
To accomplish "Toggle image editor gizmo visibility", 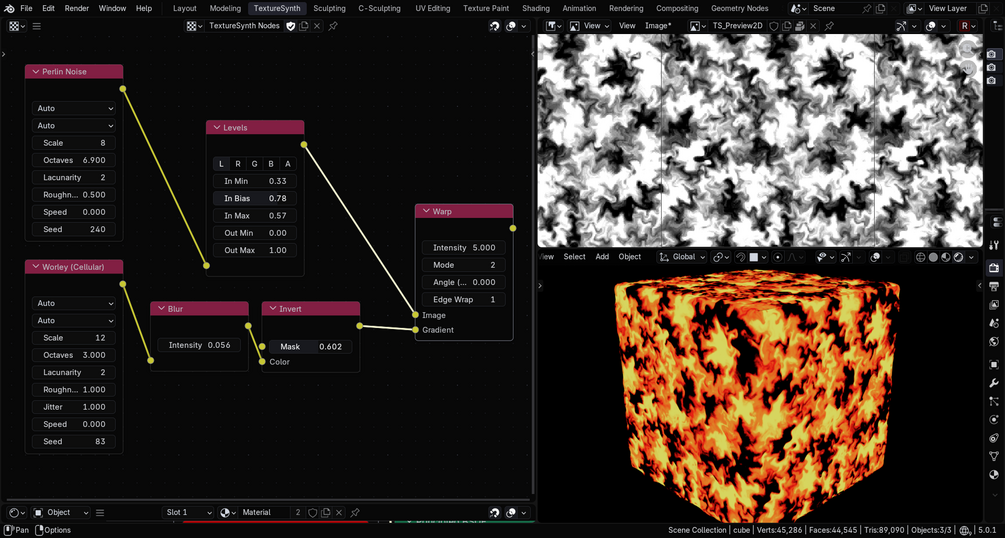I will 902,26.
